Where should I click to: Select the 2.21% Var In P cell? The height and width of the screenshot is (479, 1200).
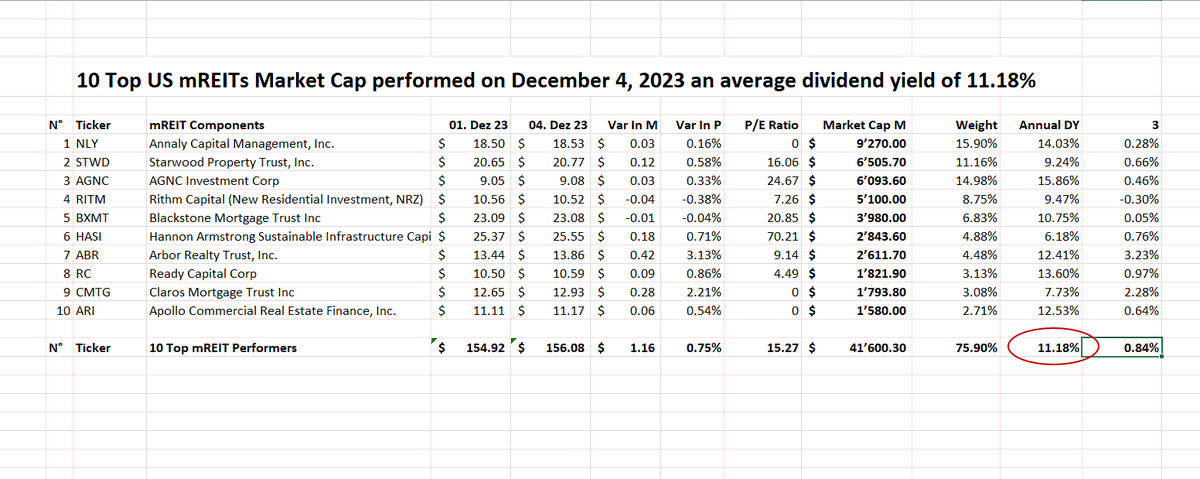[x=706, y=292]
